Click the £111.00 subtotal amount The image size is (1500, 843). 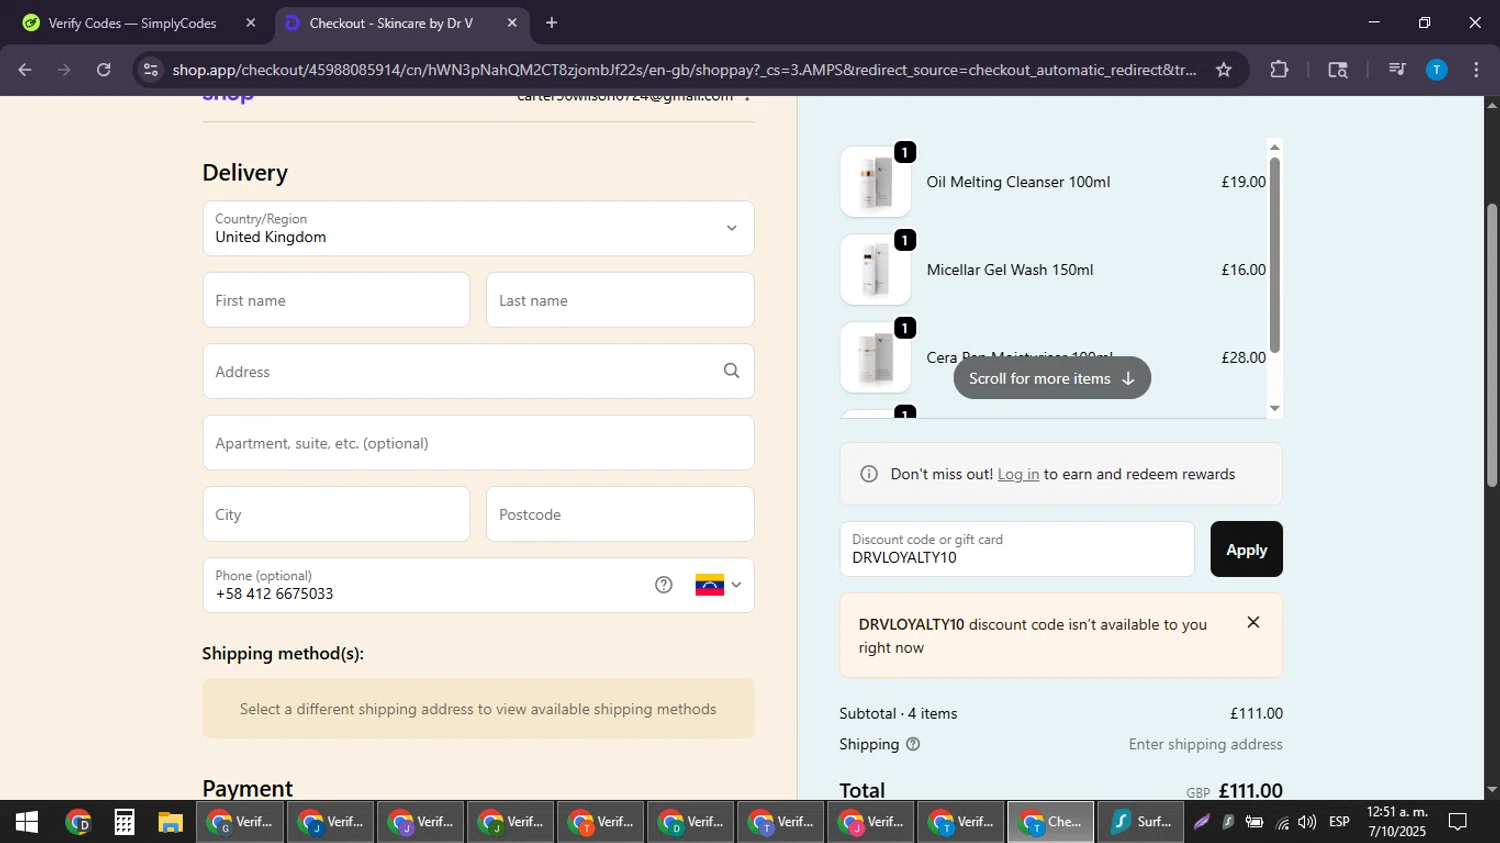click(x=1256, y=713)
